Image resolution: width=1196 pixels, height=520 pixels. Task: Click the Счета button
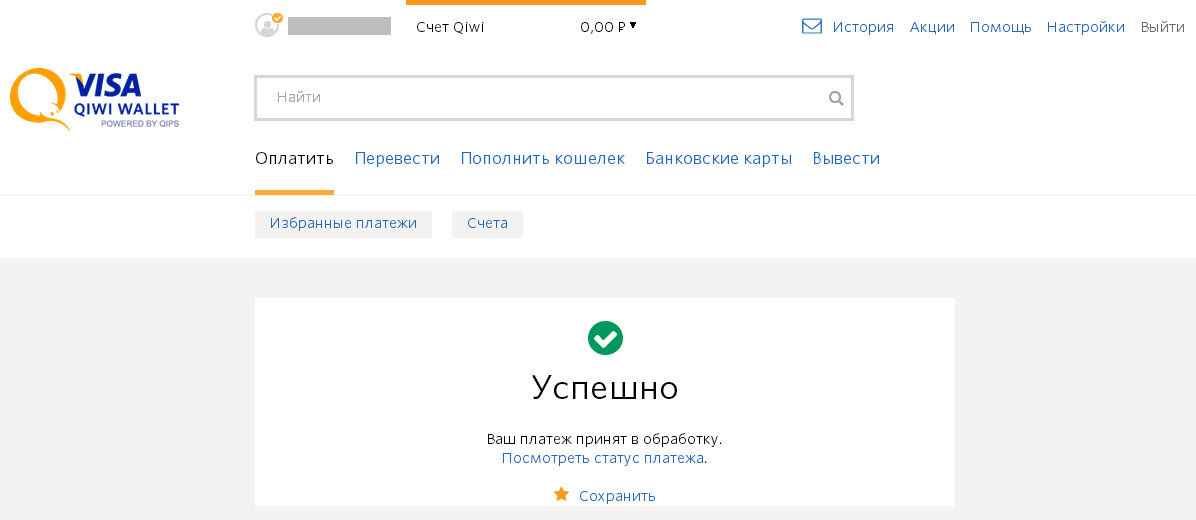point(487,224)
